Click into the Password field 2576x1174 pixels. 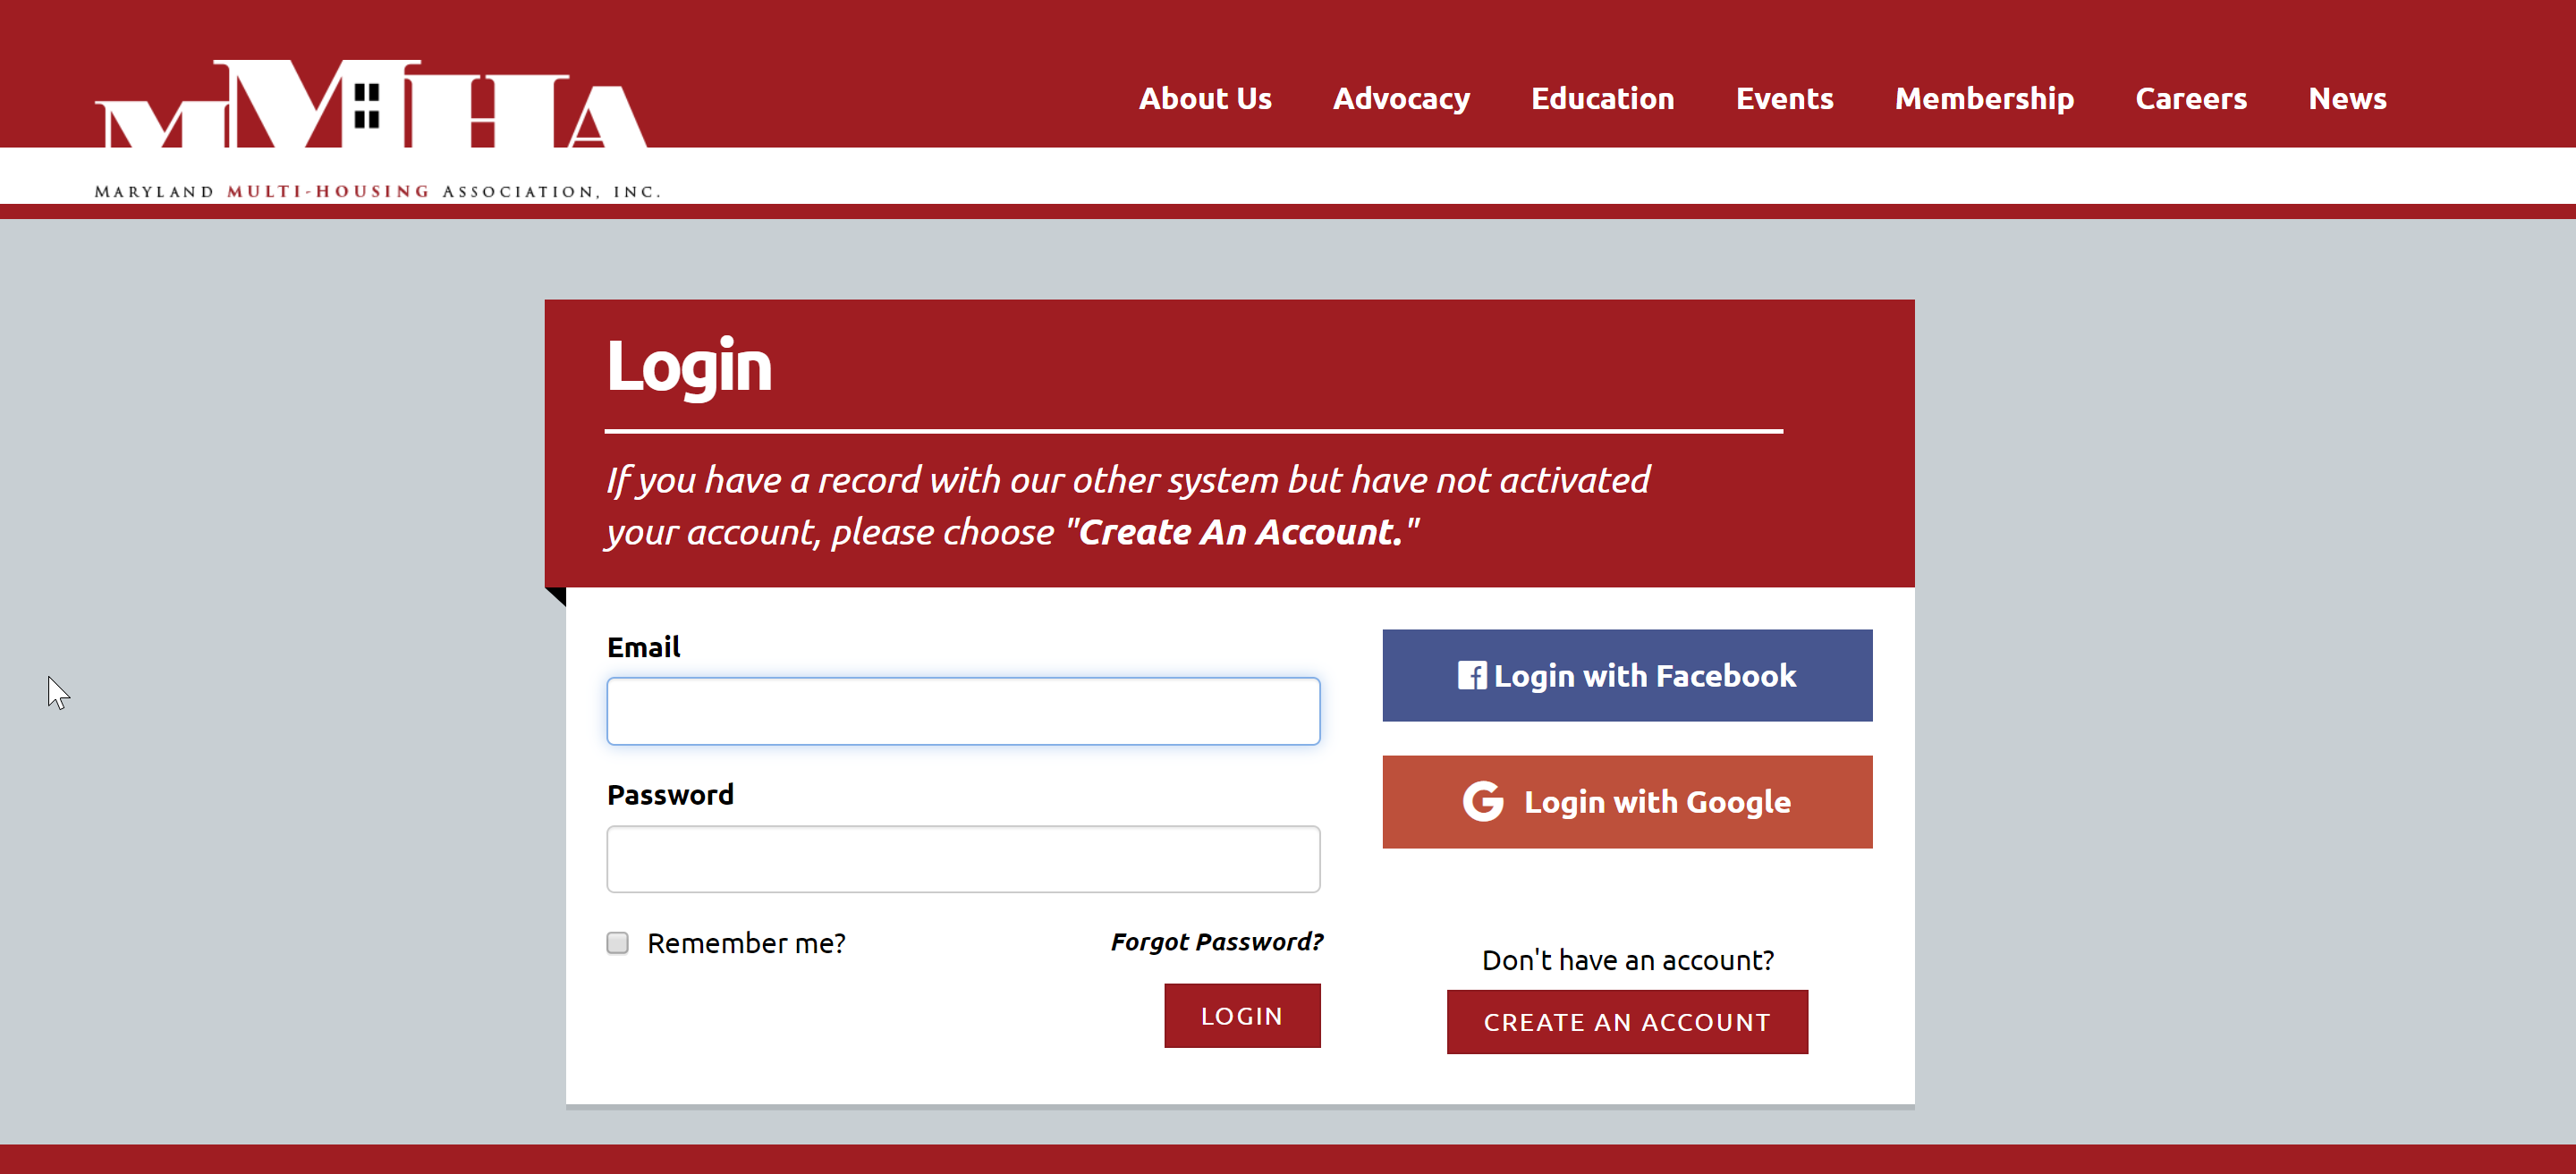click(x=963, y=859)
